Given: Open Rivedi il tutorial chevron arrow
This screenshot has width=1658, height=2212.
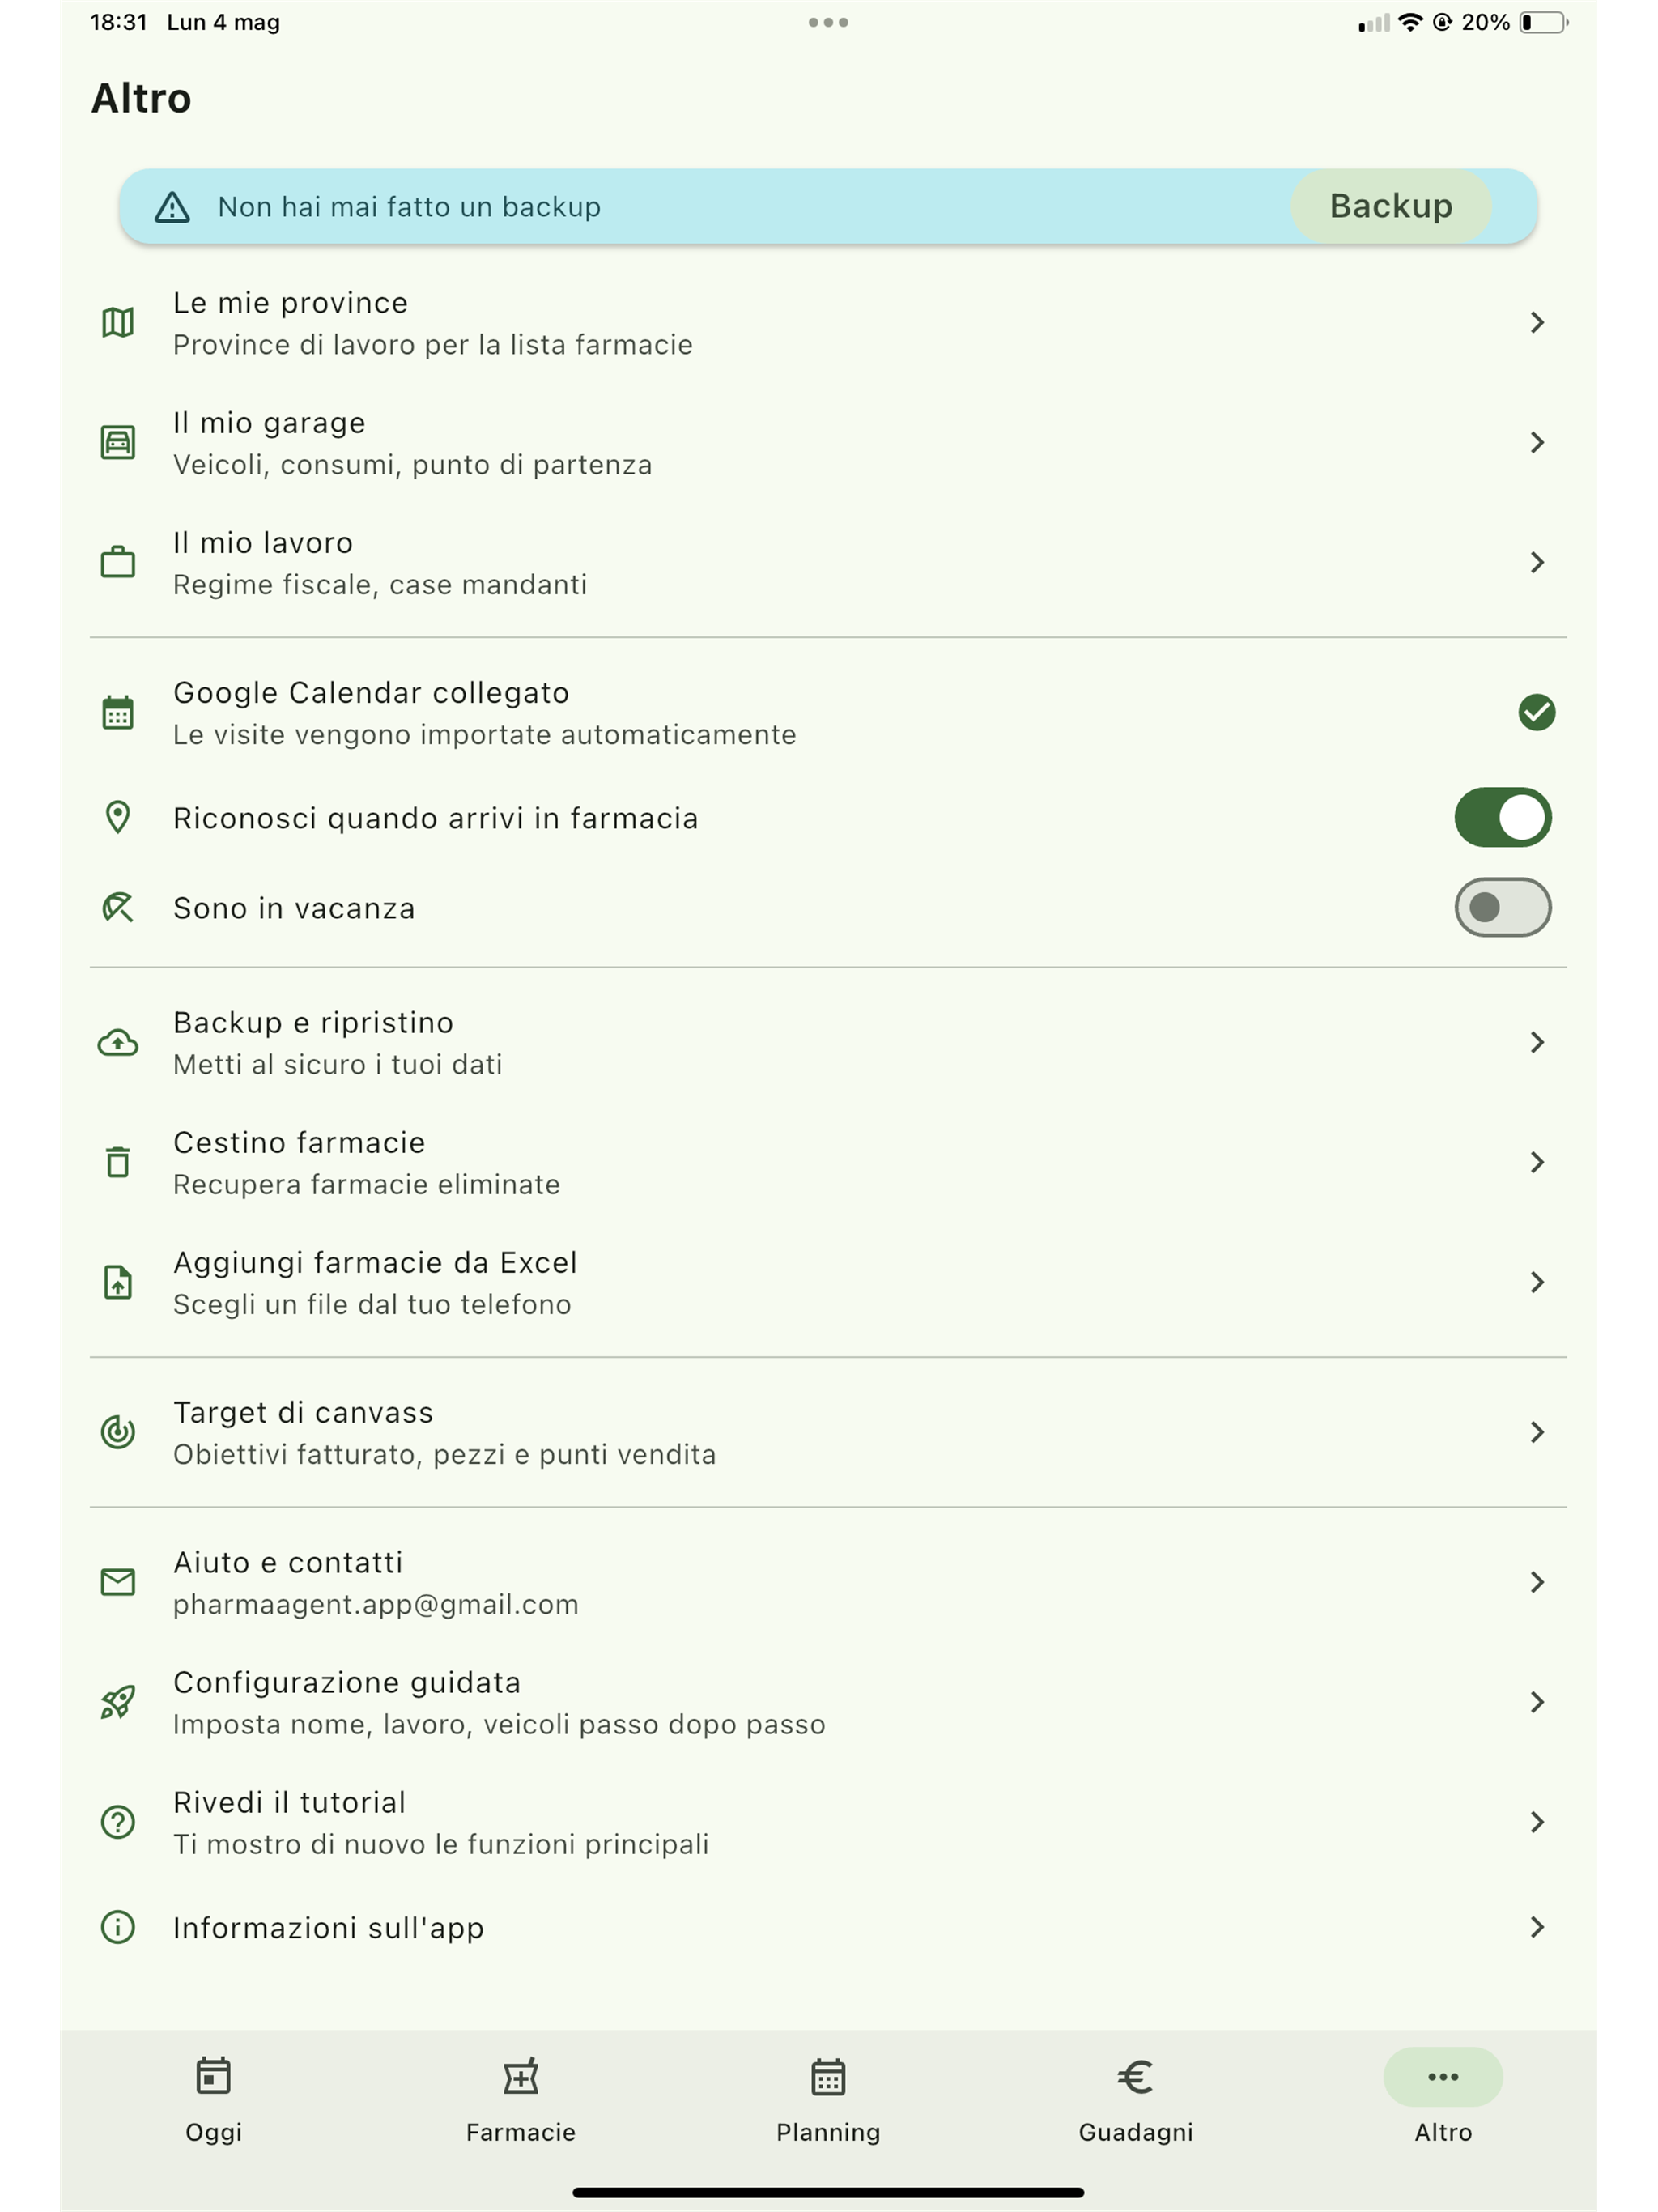Looking at the screenshot, I should click(1537, 1822).
